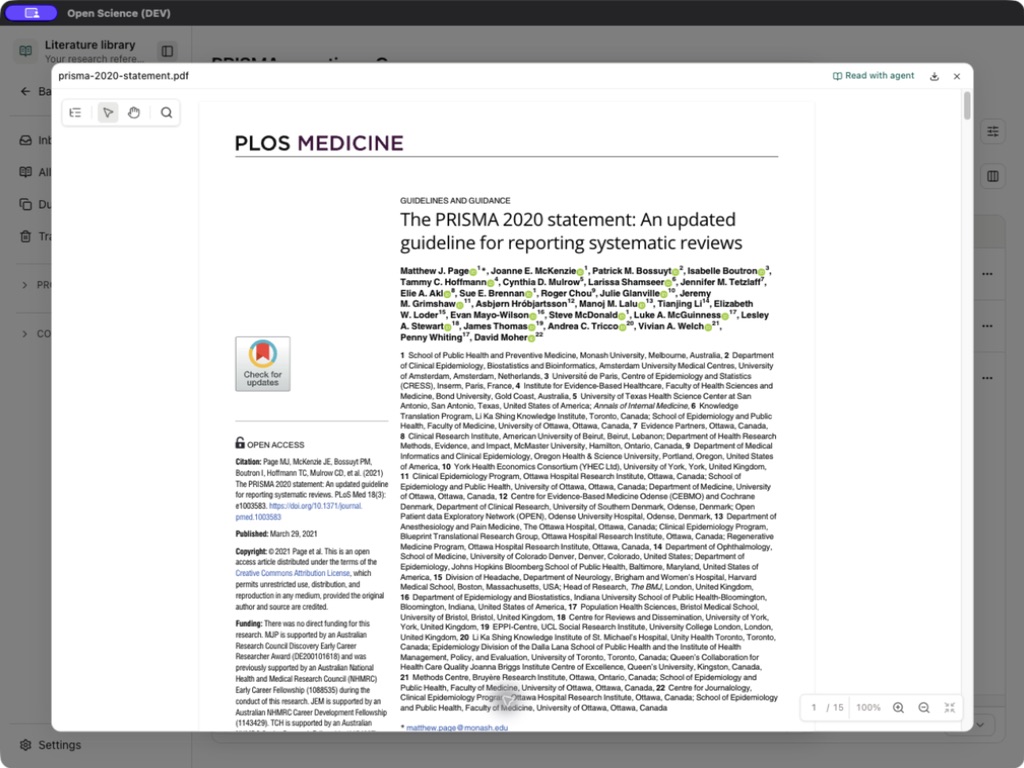Open the first row's three-dot menu

tap(987, 274)
